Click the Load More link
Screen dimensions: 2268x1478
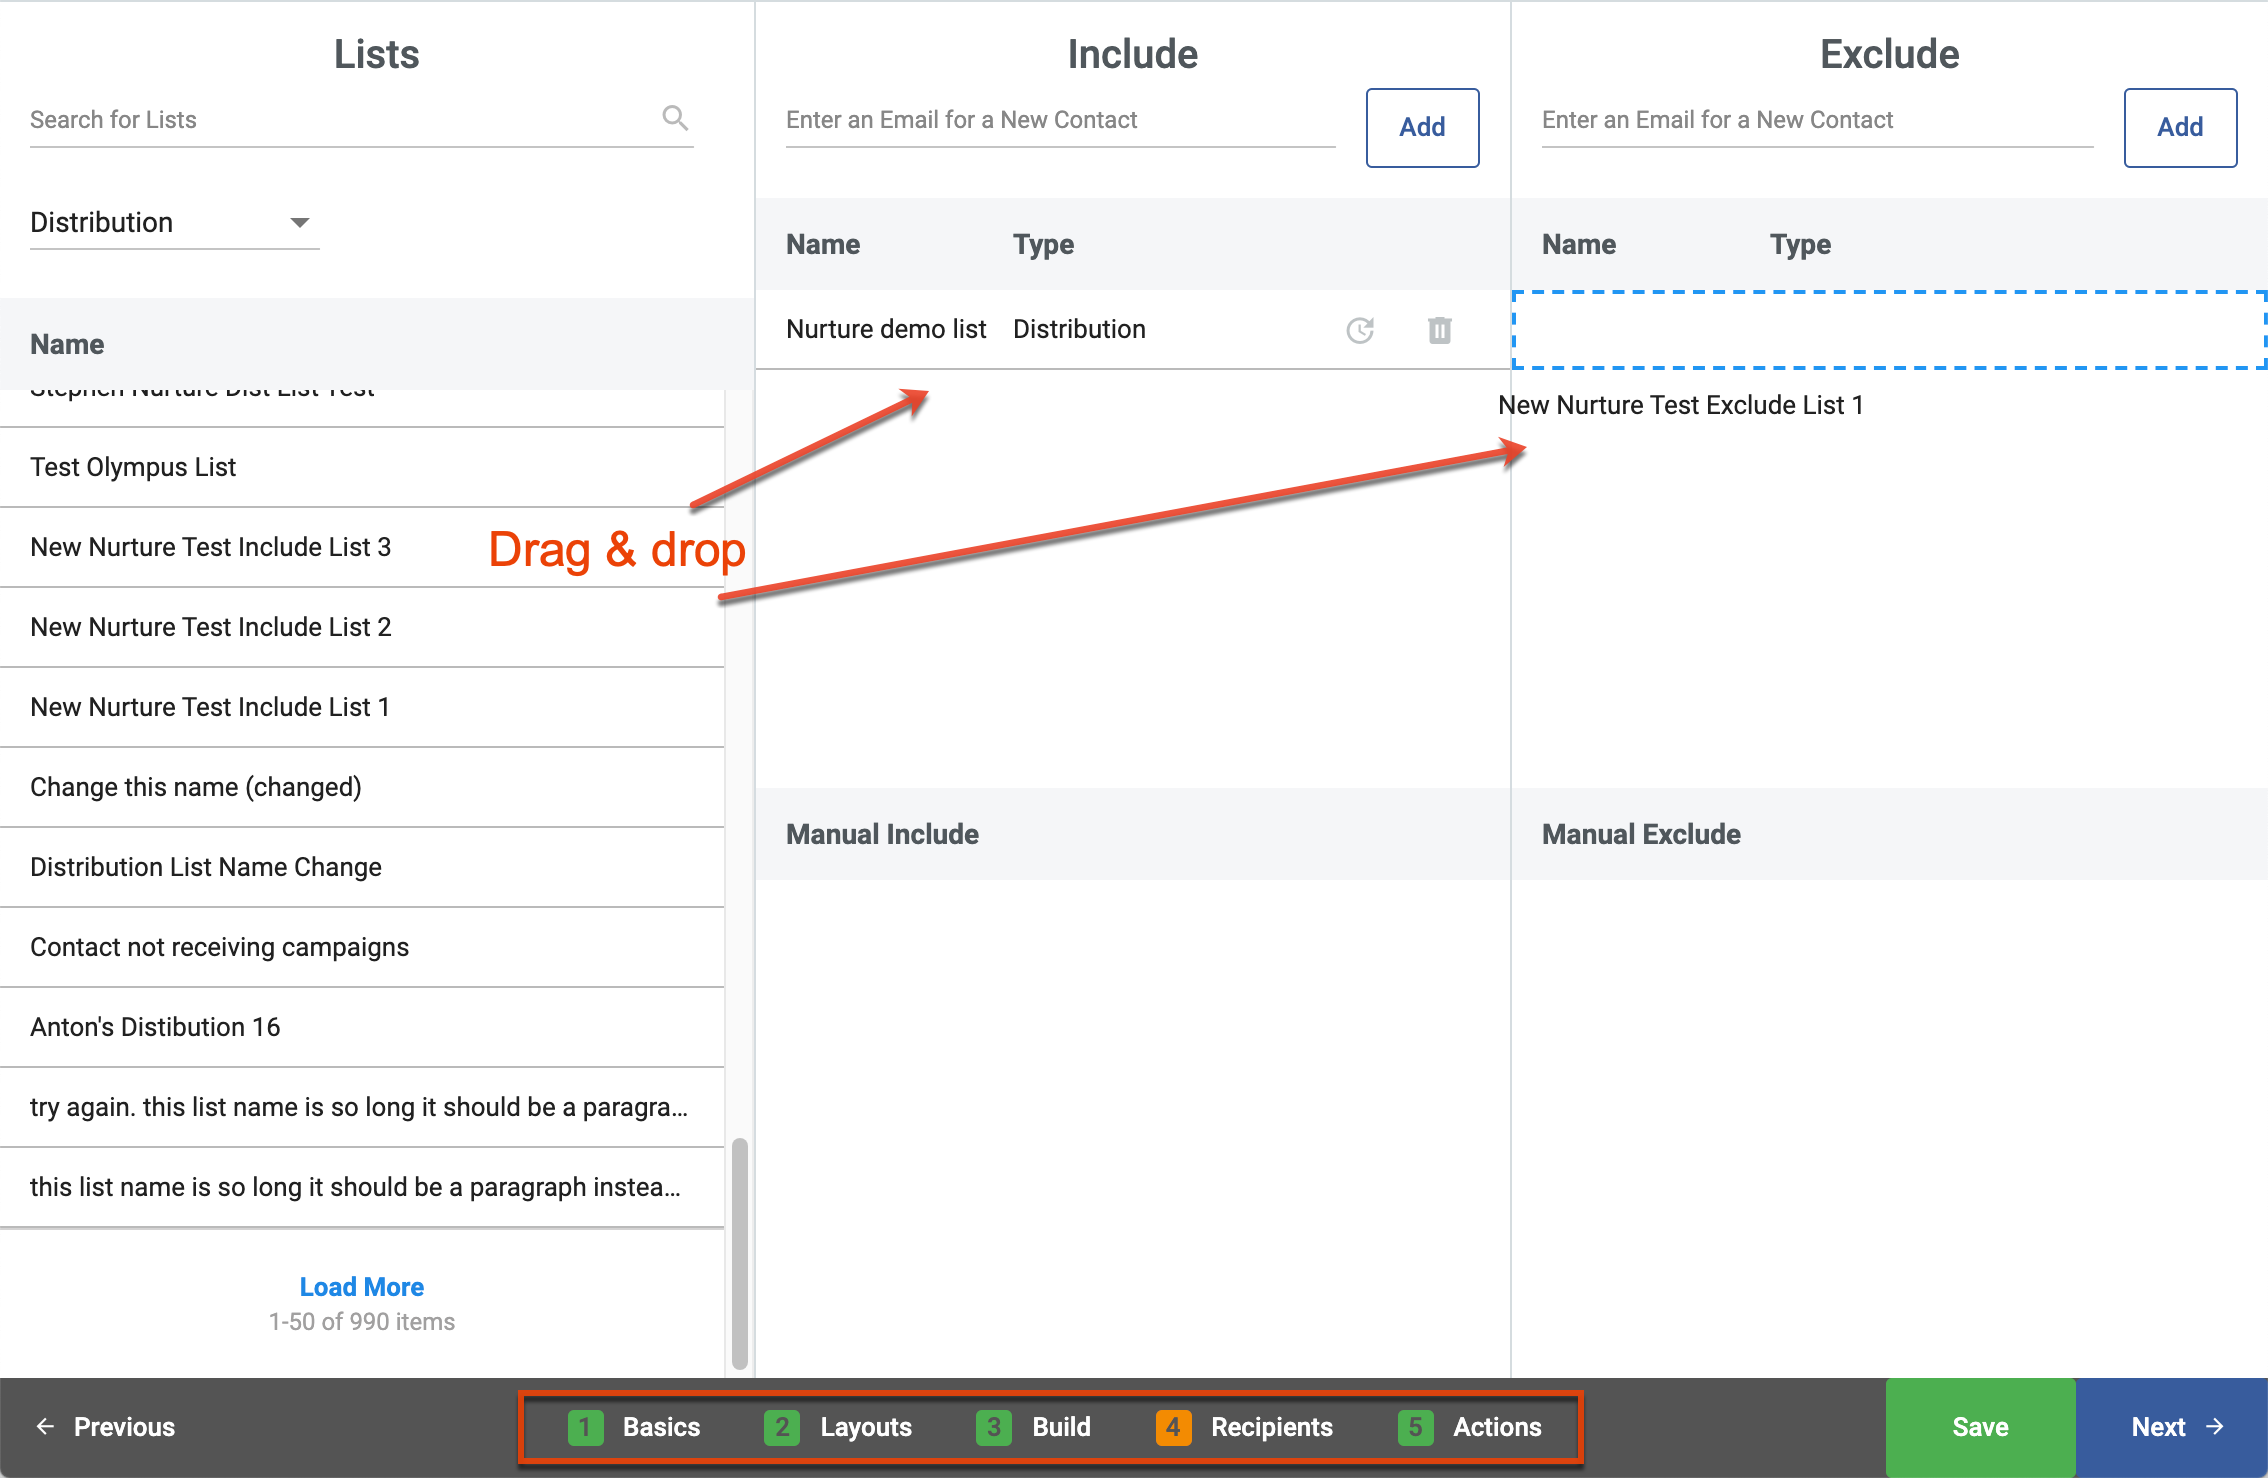pyautogui.click(x=362, y=1286)
